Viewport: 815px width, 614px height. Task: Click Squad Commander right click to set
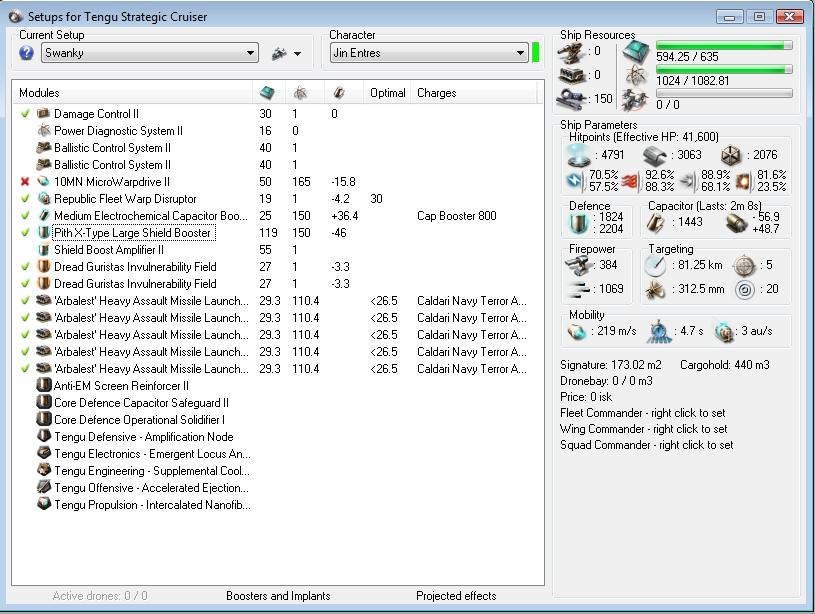tap(647, 445)
